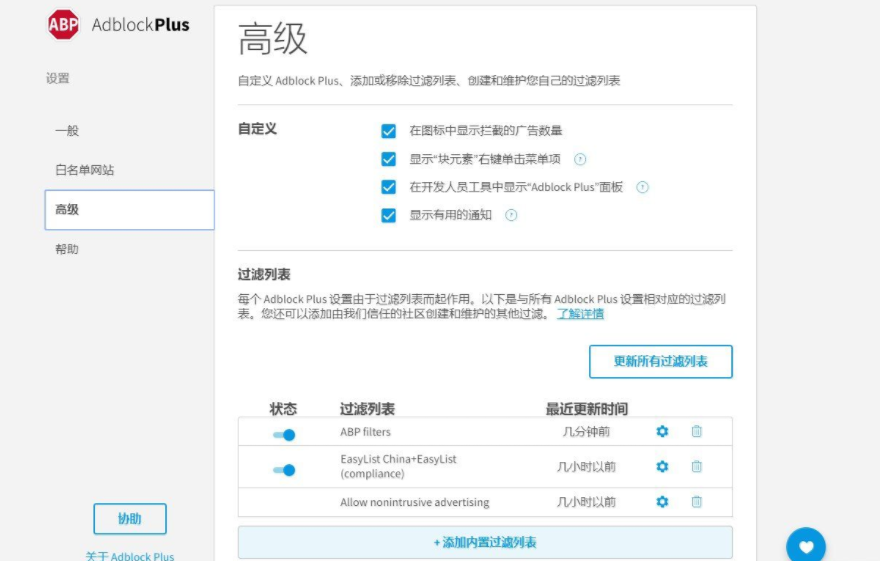The height and width of the screenshot is (561, 880).
Task: Click 几小时以前 update time for EasyList China
Action: pos(586,467)
